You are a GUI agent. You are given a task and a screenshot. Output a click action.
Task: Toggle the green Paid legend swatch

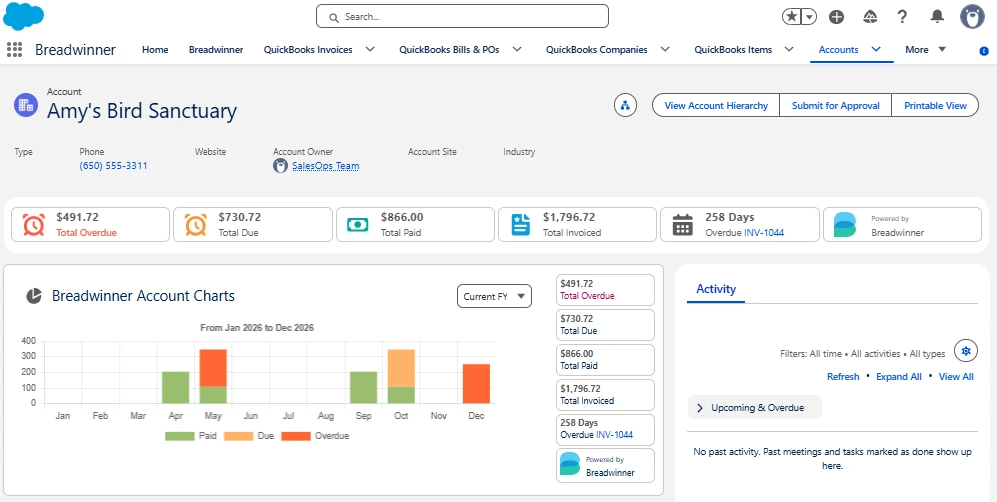179,436
